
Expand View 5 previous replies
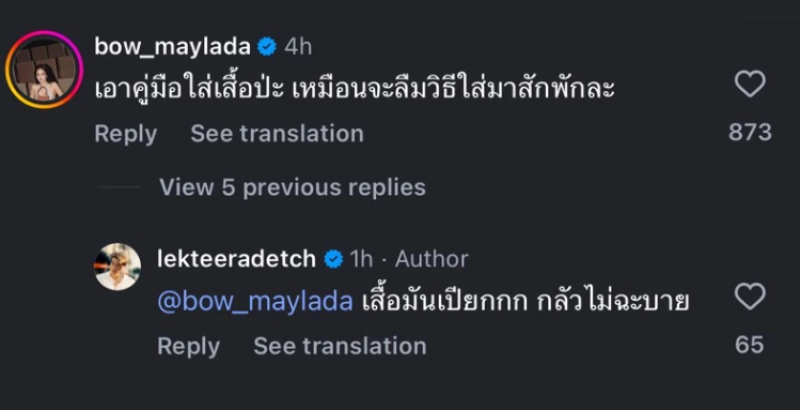coord(292,187)
